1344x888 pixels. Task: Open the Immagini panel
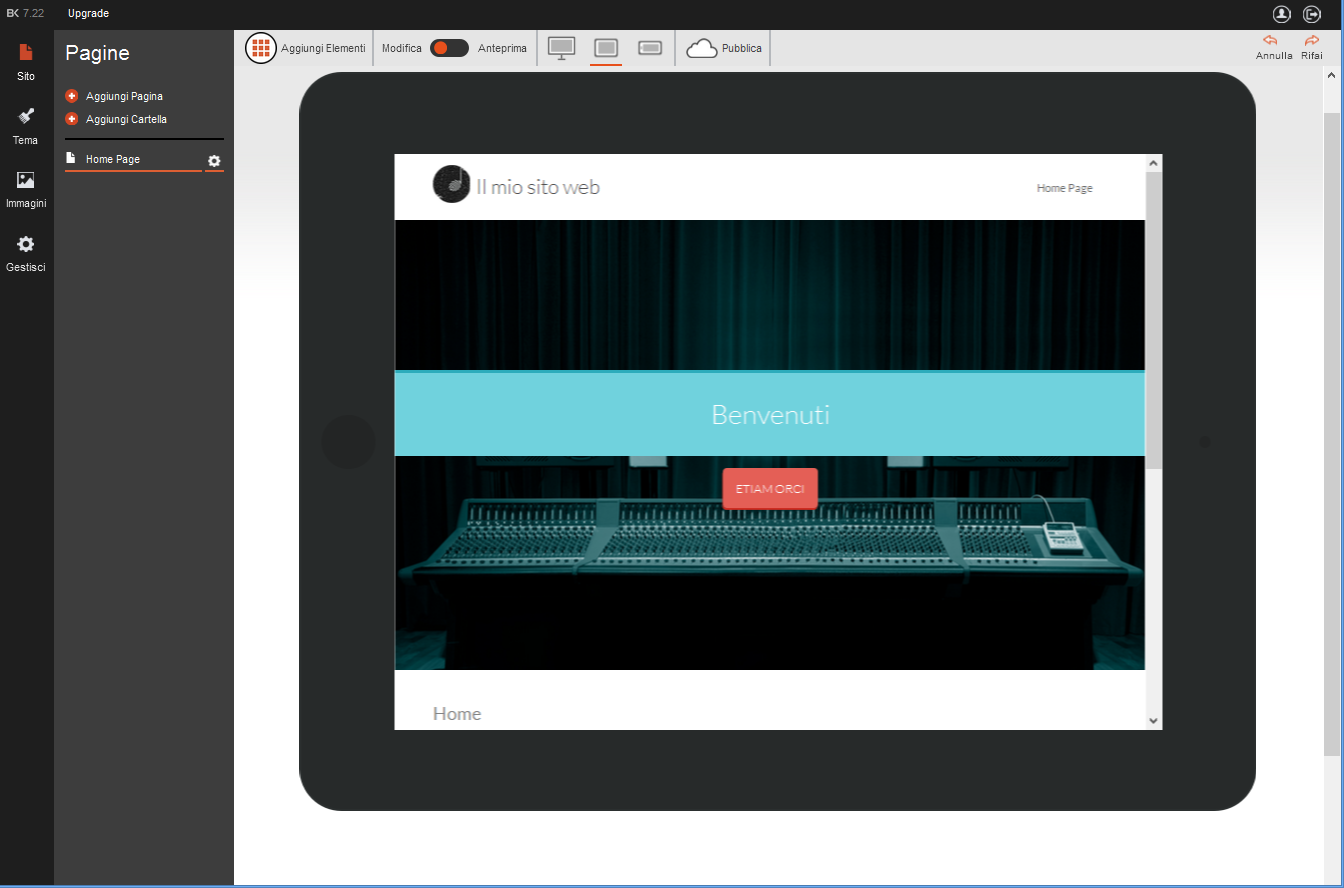(26, 189)
